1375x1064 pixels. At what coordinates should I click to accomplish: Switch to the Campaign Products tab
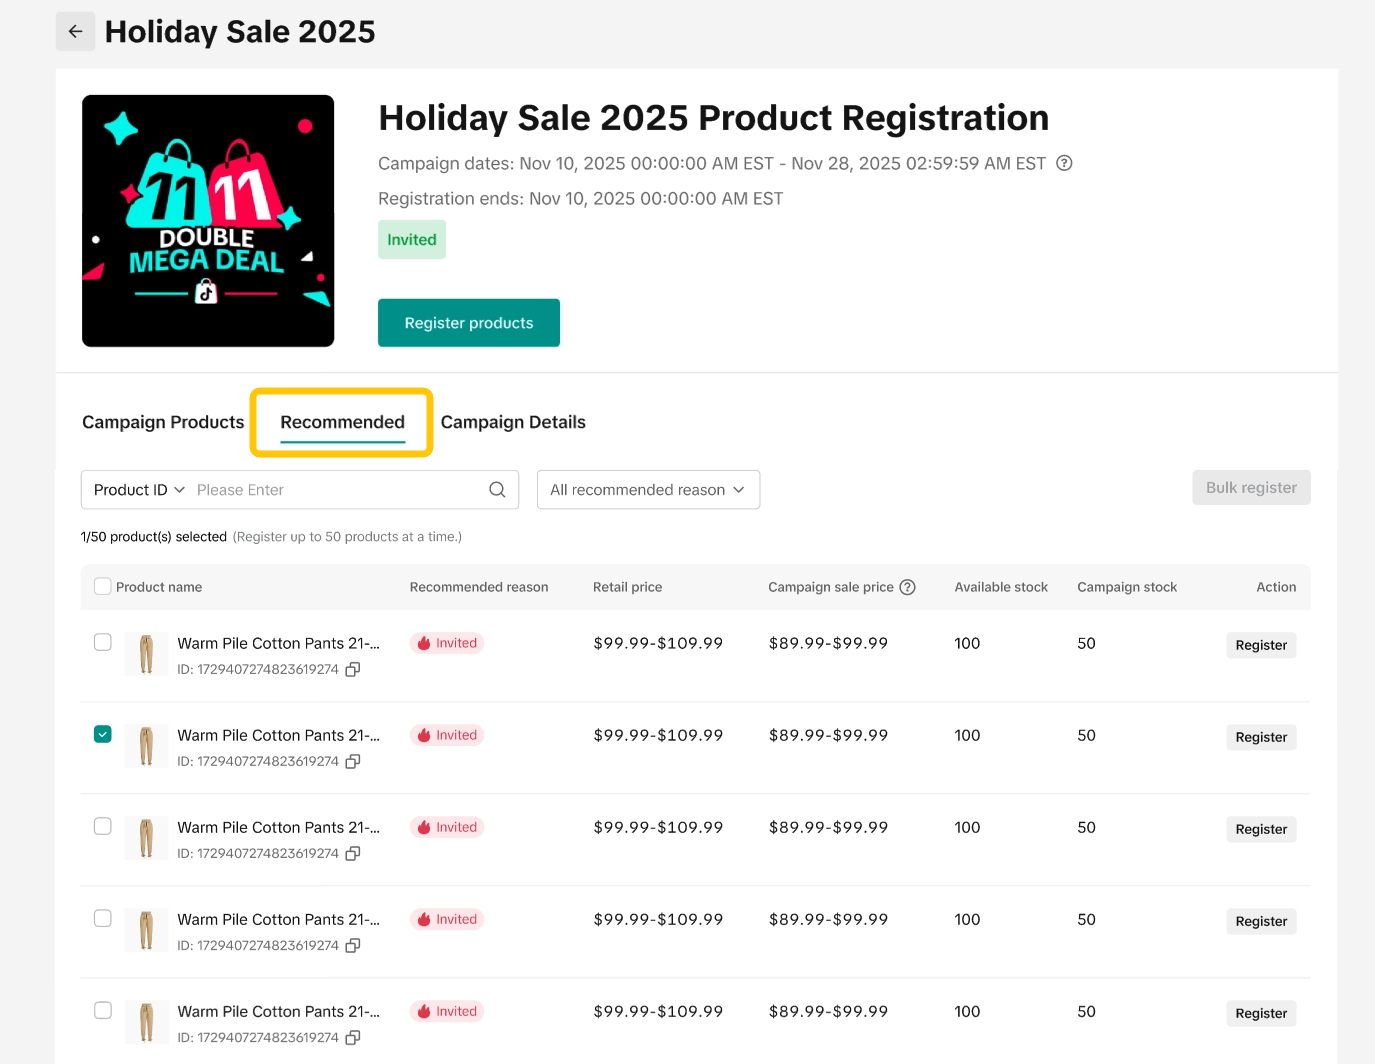click(163, 422)
